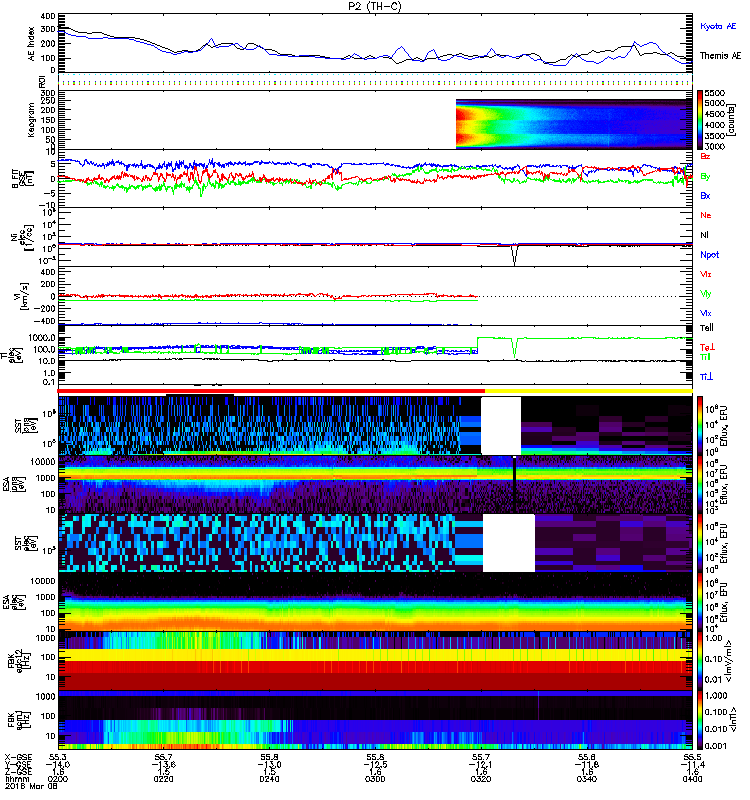Image resolution: width=750 pixels, height=800 pixels.
Task: Click the hhmm row label
Action: click(x=15, y=779)
